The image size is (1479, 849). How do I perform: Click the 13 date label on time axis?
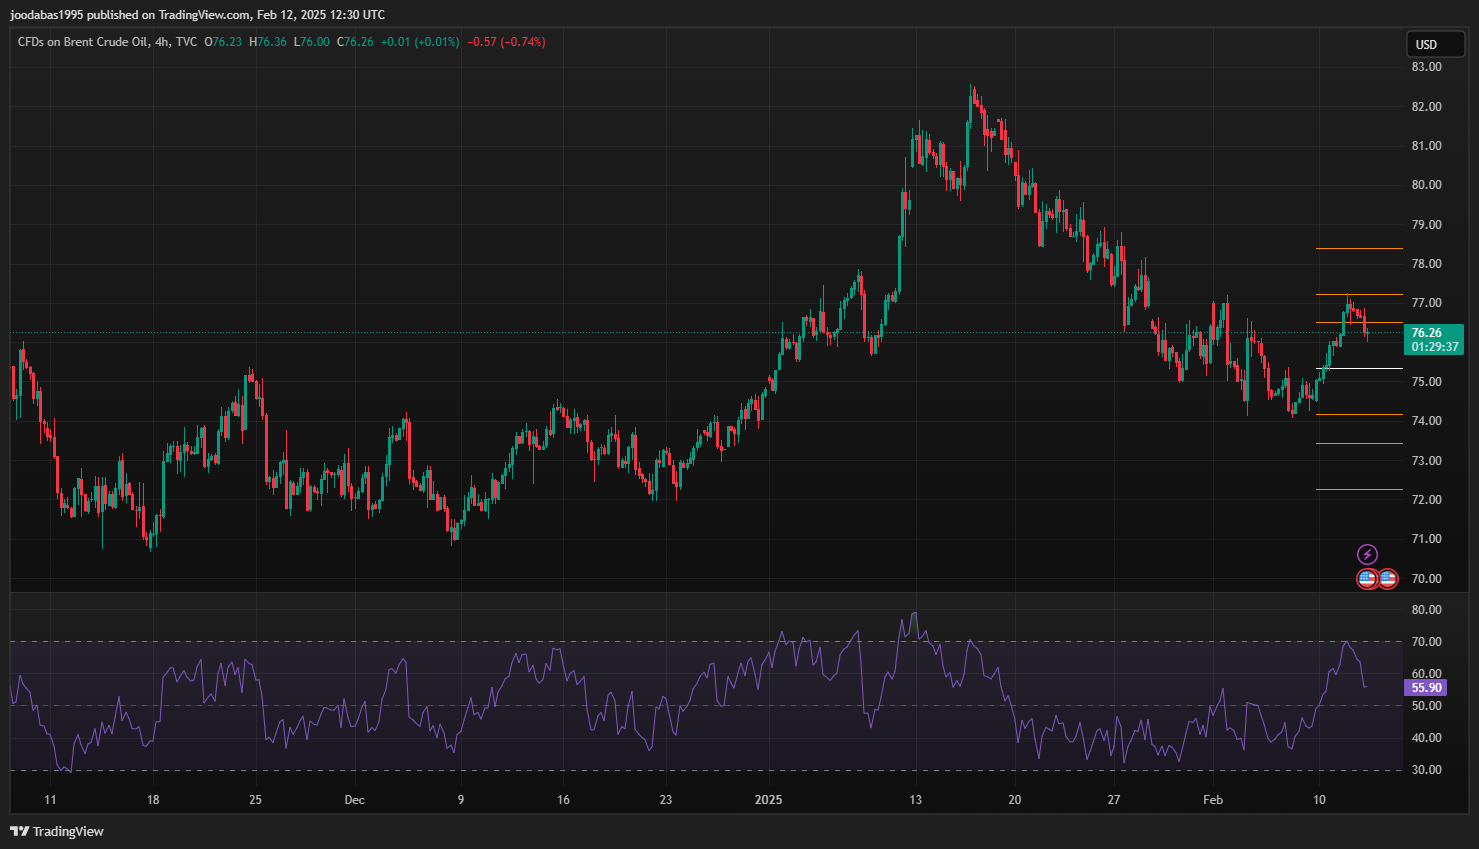915,800
